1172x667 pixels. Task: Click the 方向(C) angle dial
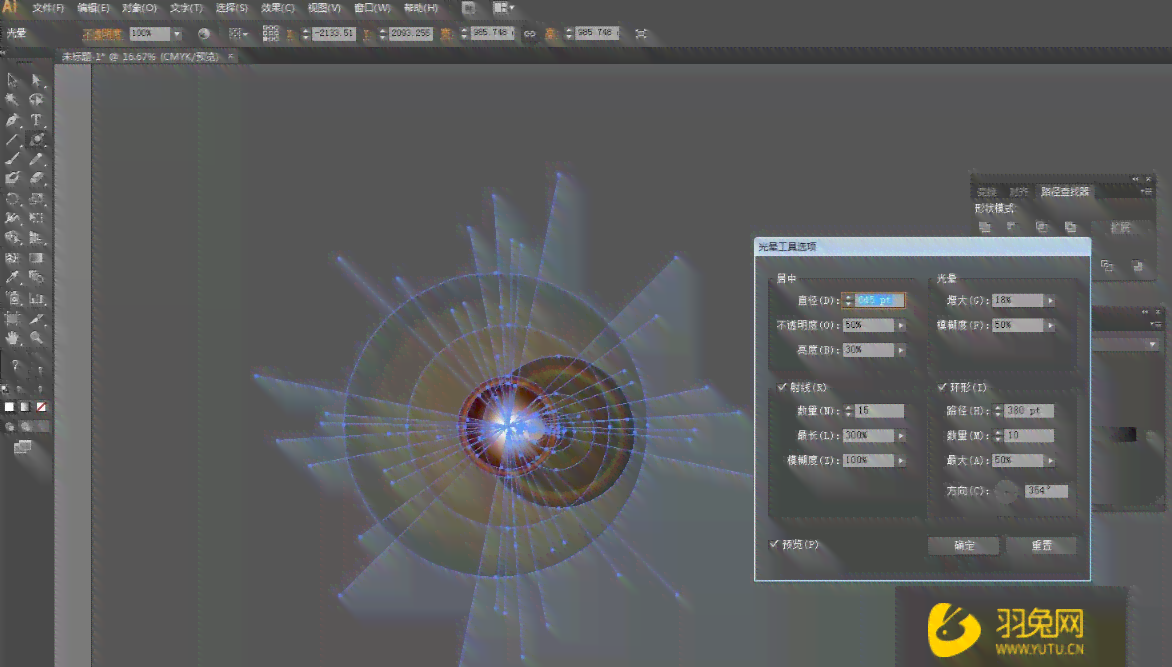1007,491
